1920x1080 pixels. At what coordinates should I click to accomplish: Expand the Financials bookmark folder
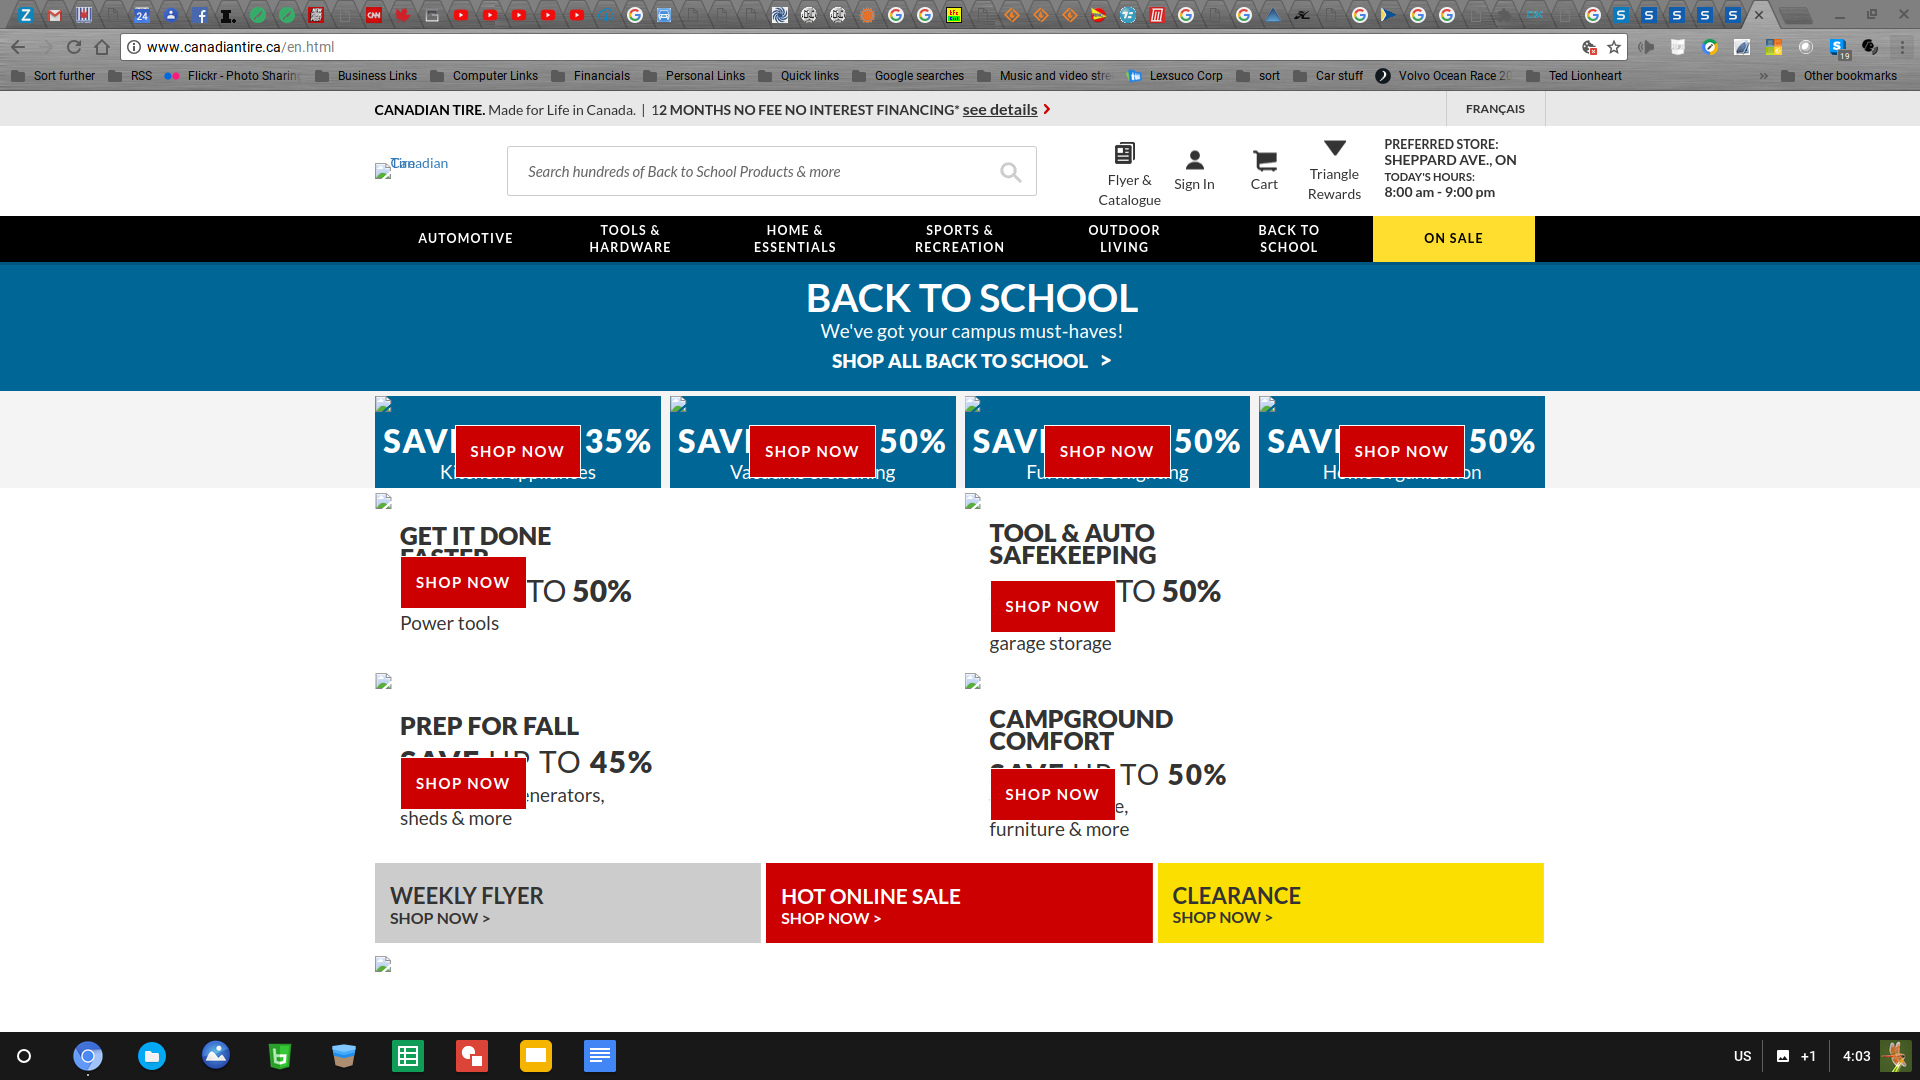590,76
